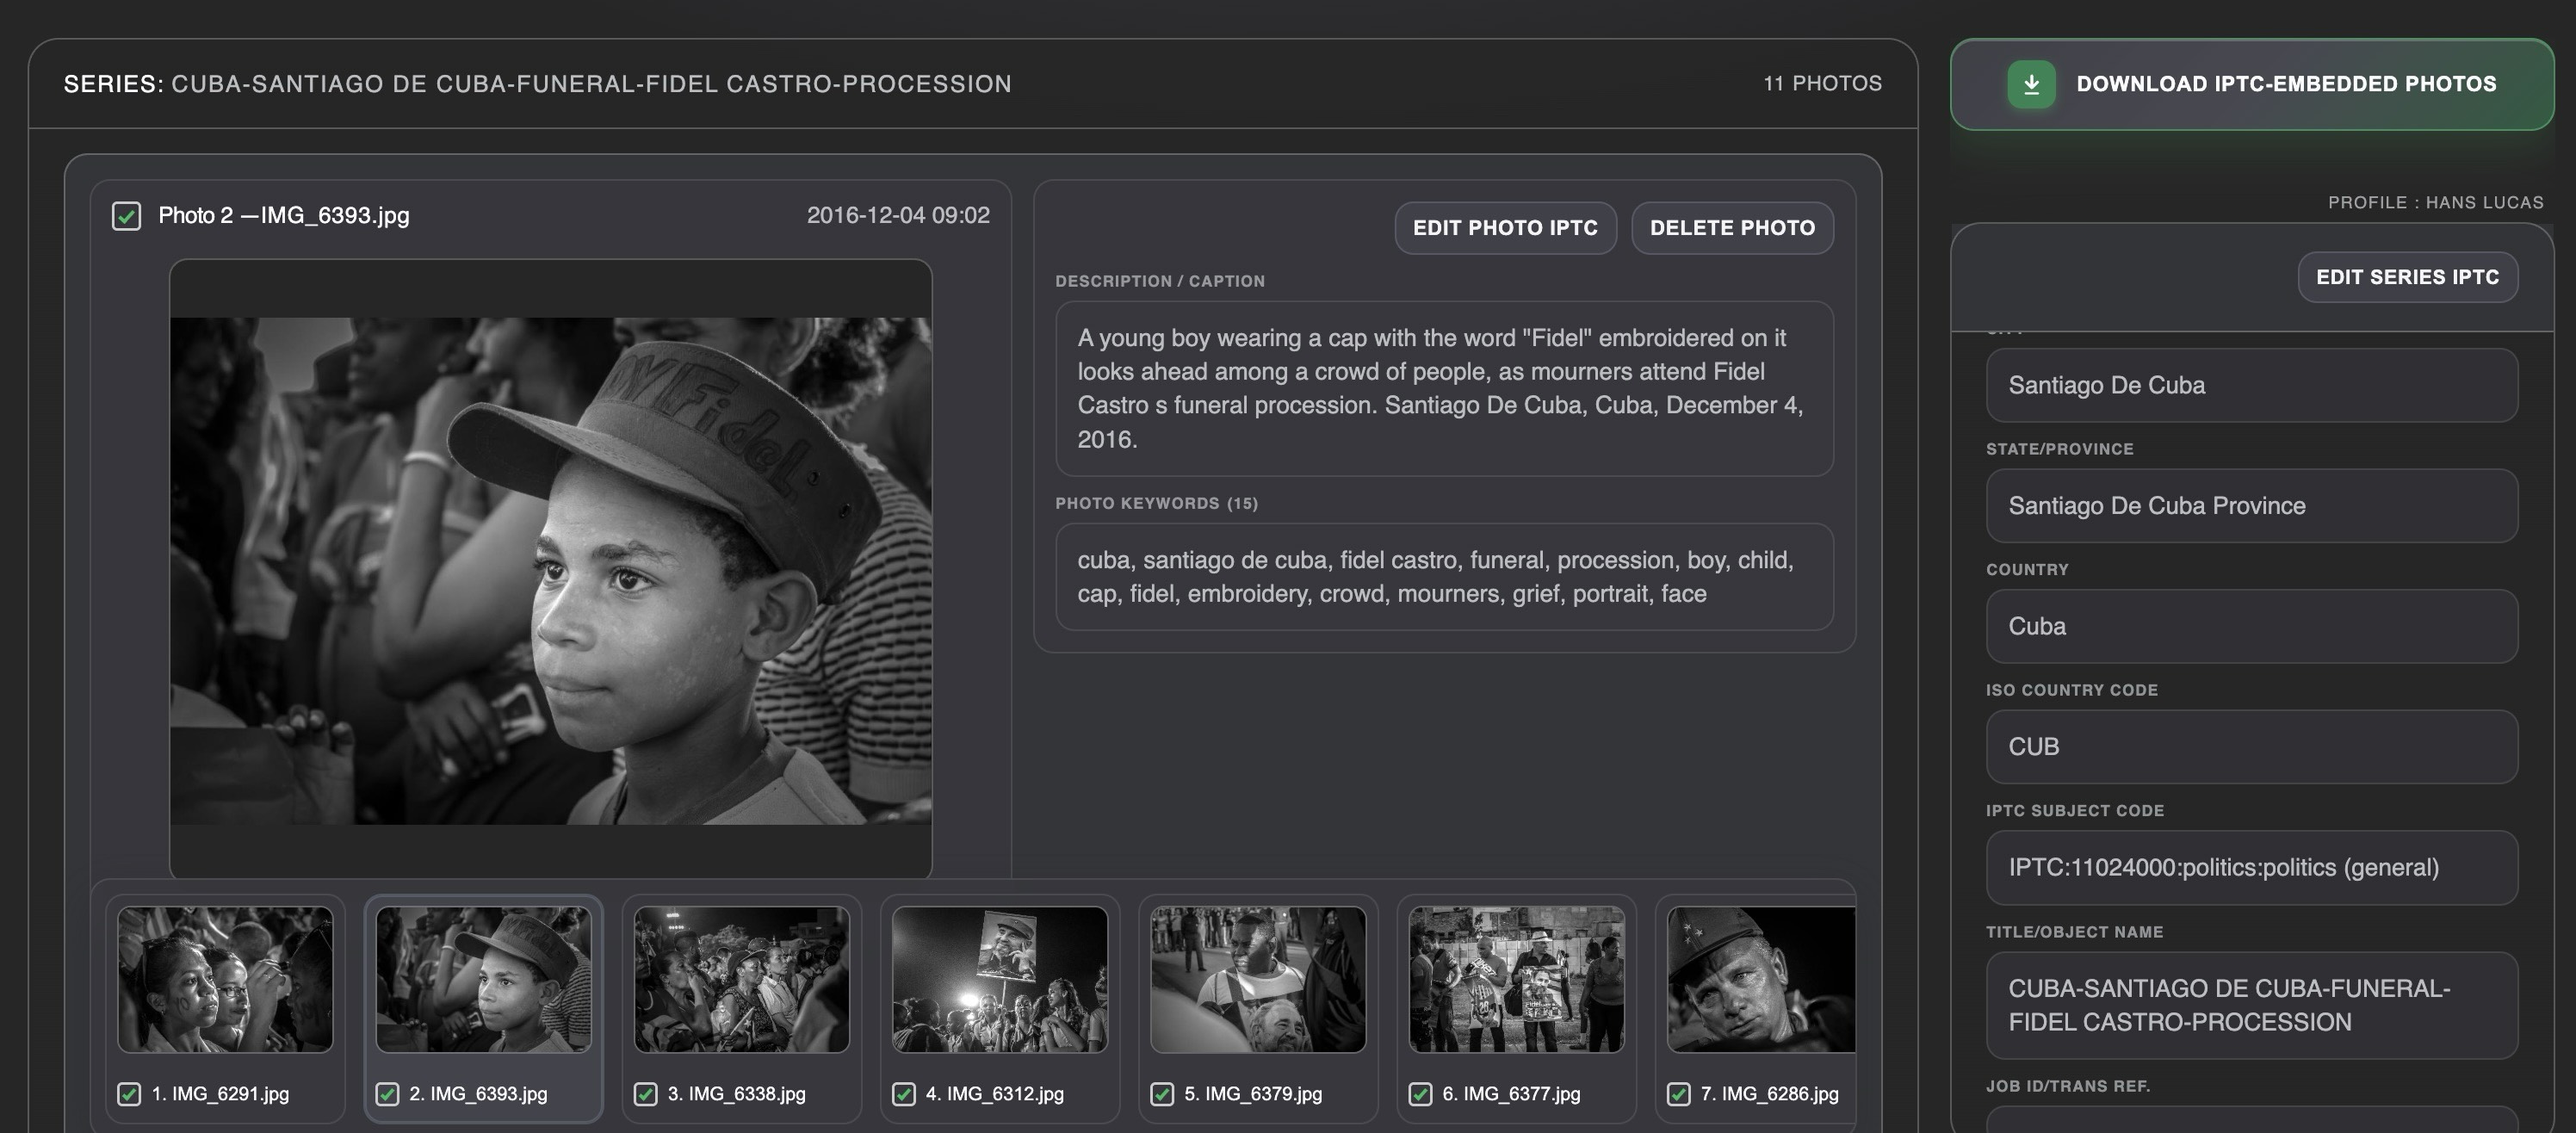Click the green download arrow icon
Viewport: 2576px width, 1133px height.
[2031, 84]
